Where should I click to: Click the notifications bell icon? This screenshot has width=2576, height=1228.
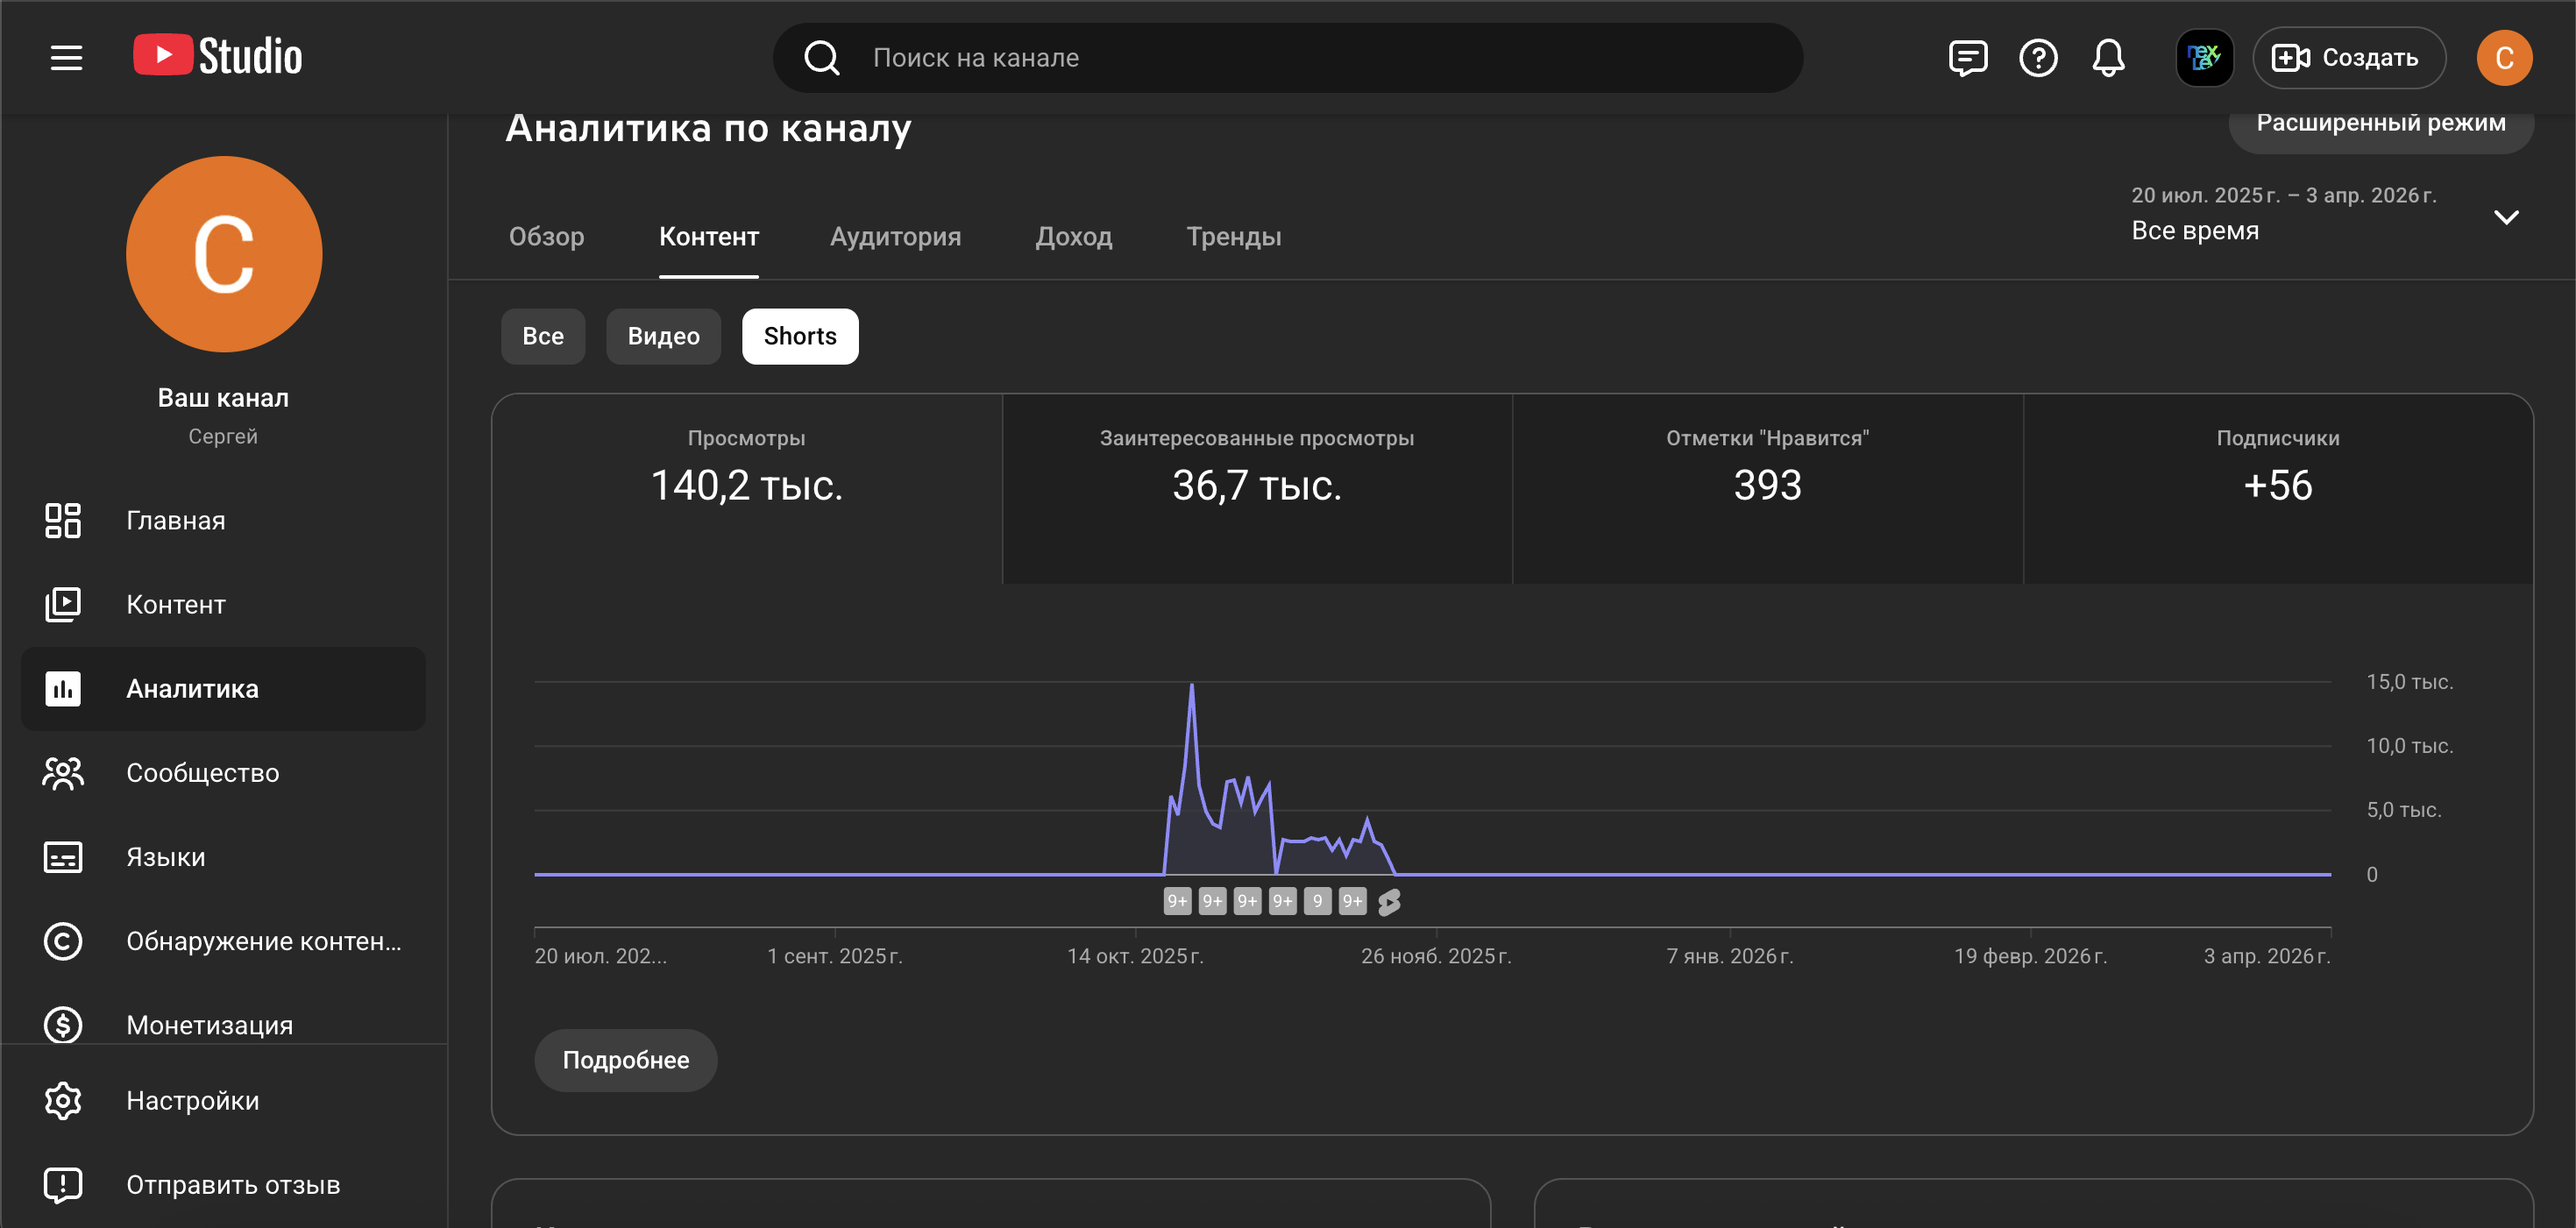click(x=2108, y=58)
